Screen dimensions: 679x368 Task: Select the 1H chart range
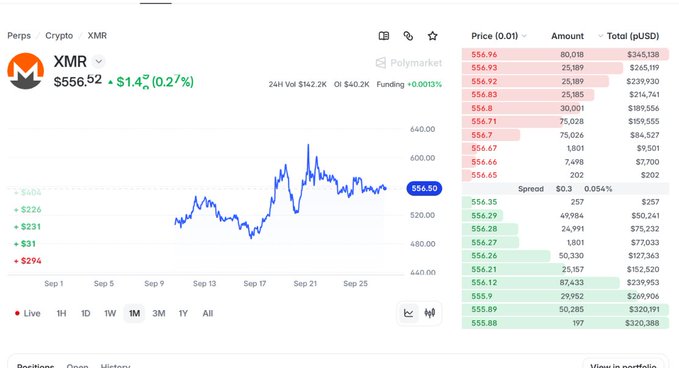[61, 313]
